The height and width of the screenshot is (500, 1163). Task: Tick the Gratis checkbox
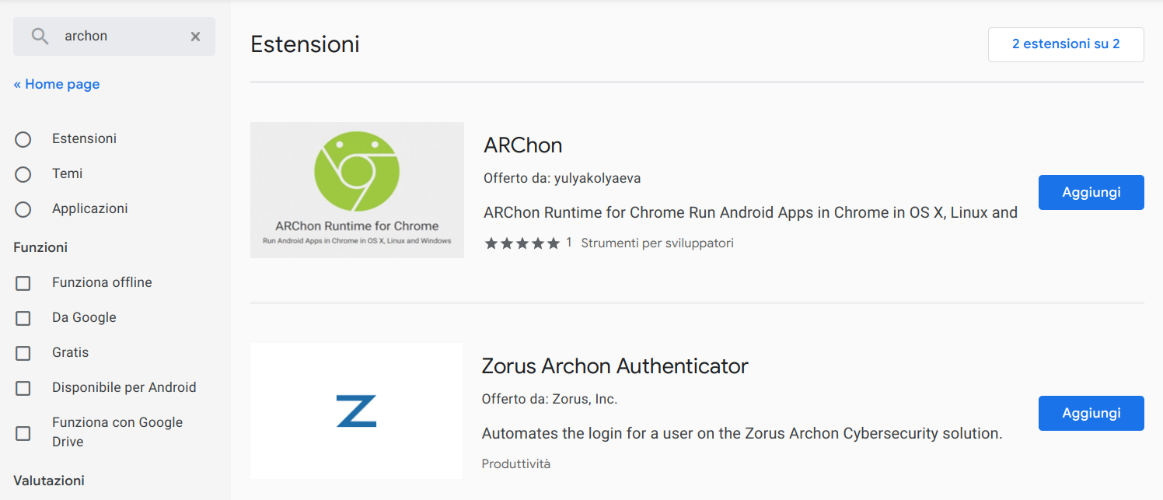(x=23, y=352)
